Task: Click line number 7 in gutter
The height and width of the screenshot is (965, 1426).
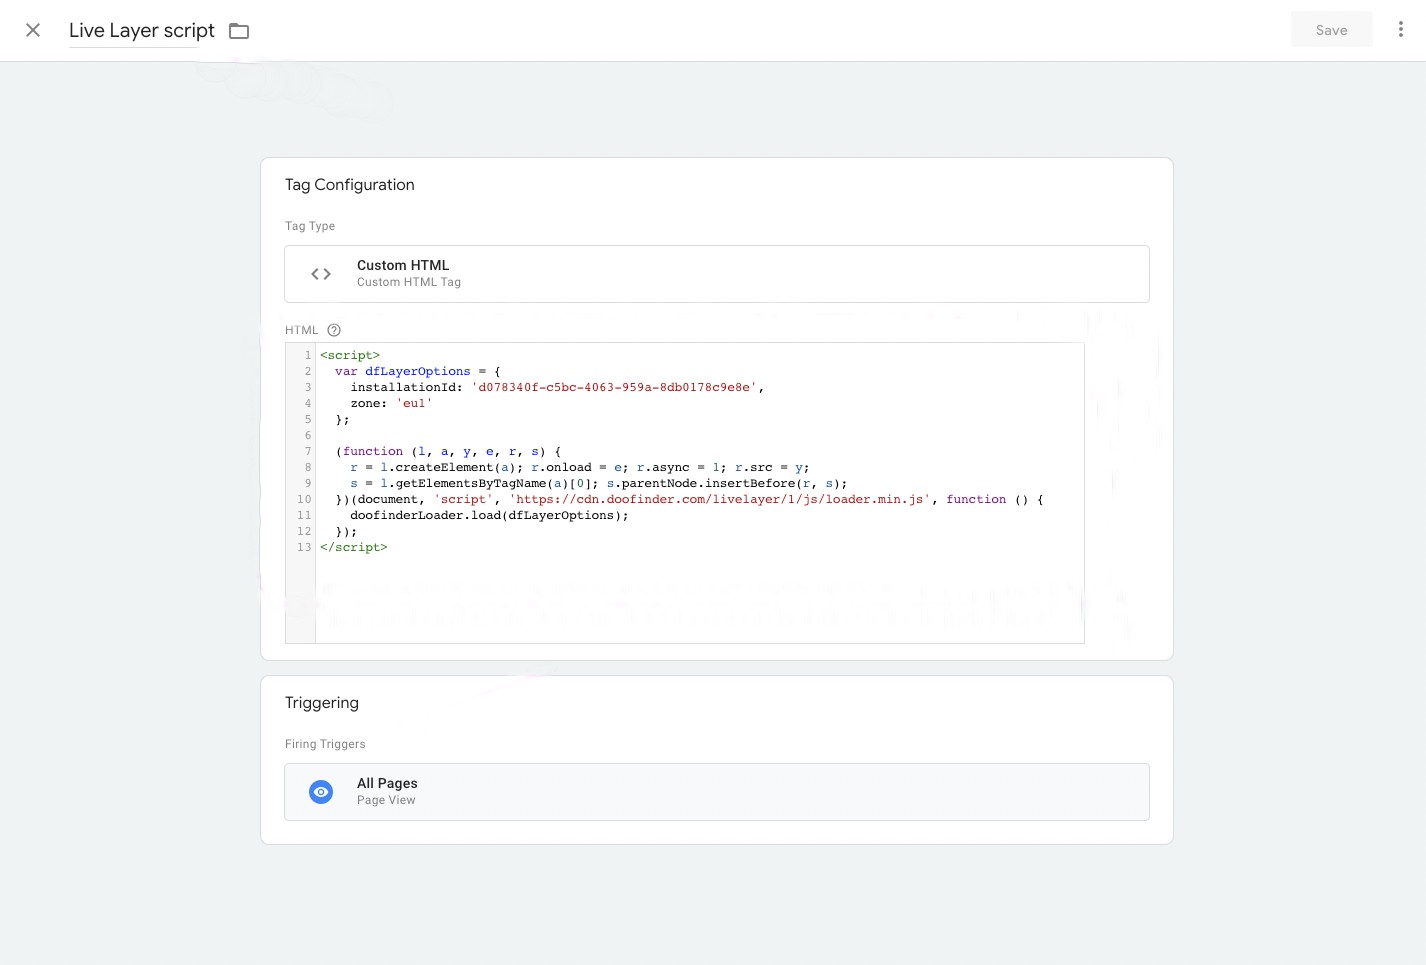Action: (307, 451)
